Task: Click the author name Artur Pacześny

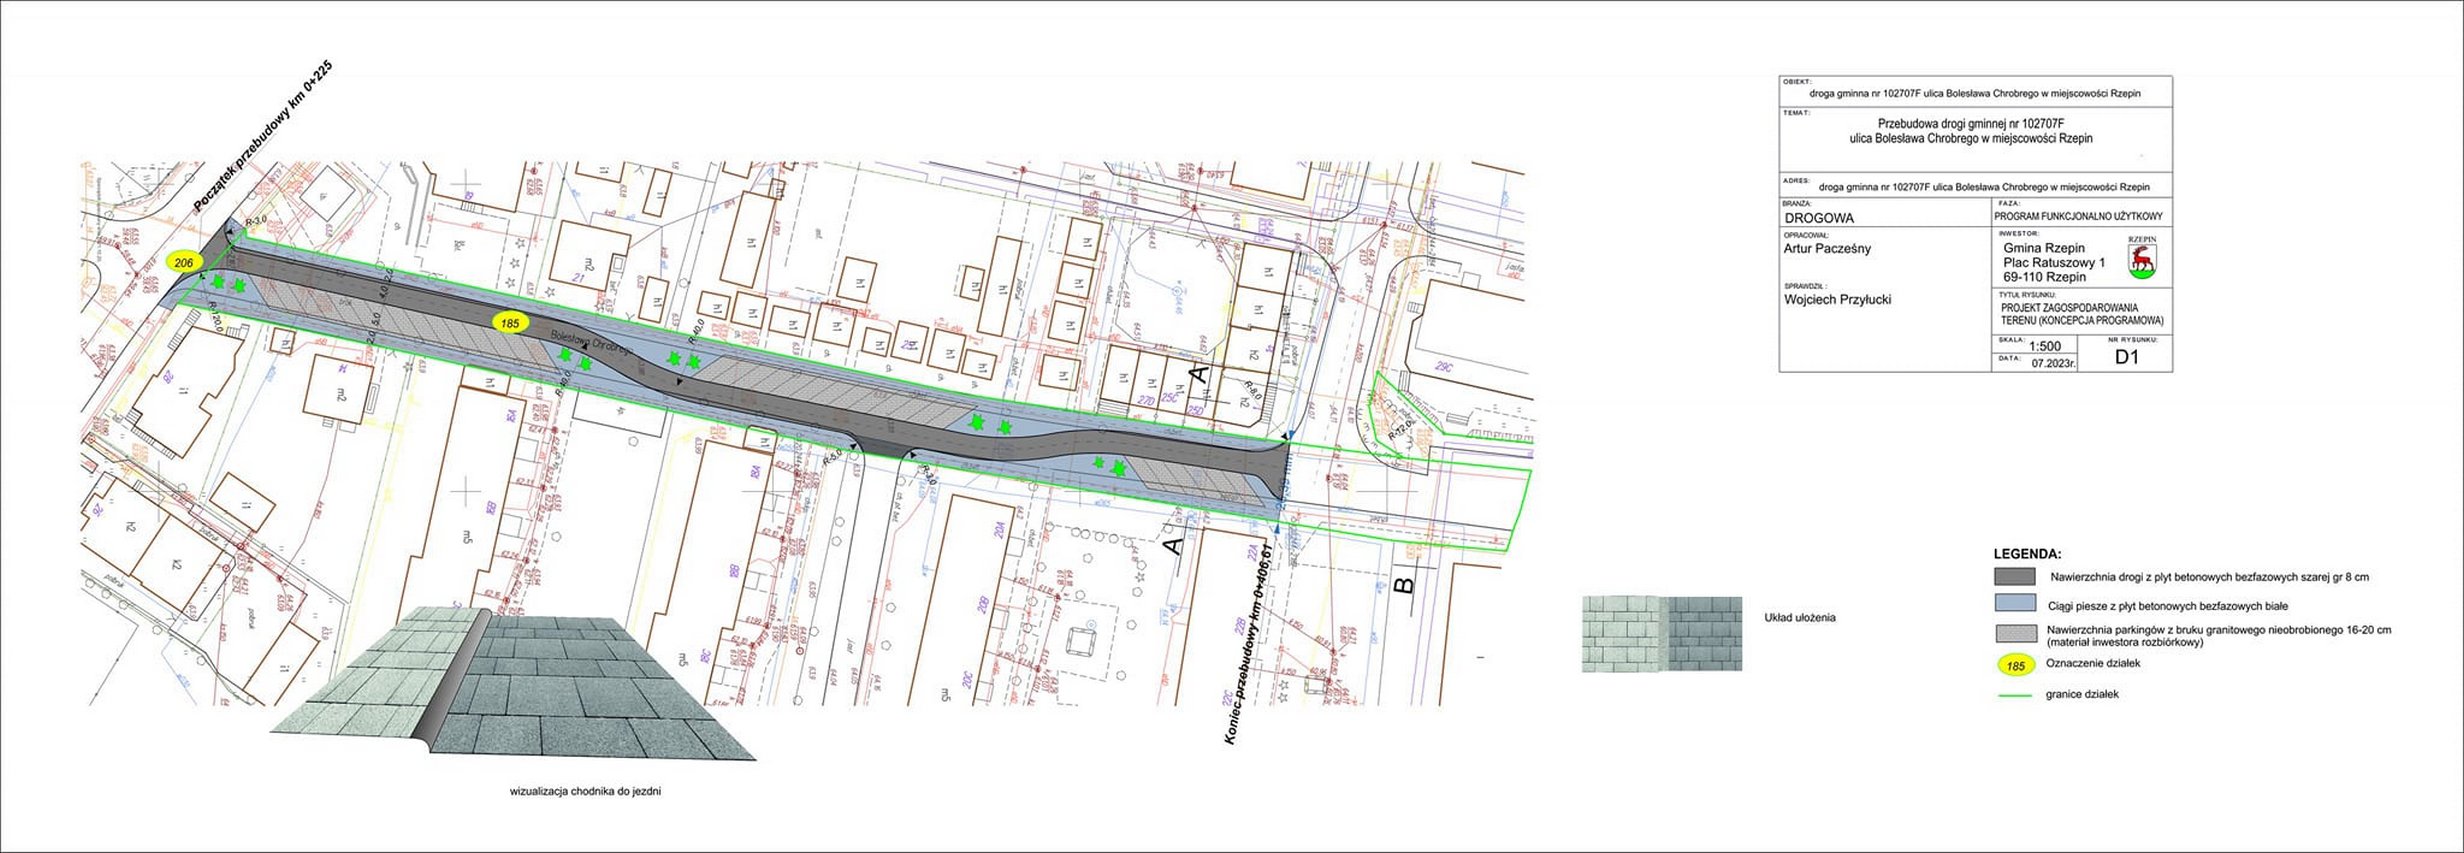Action: click(1827, 249)
